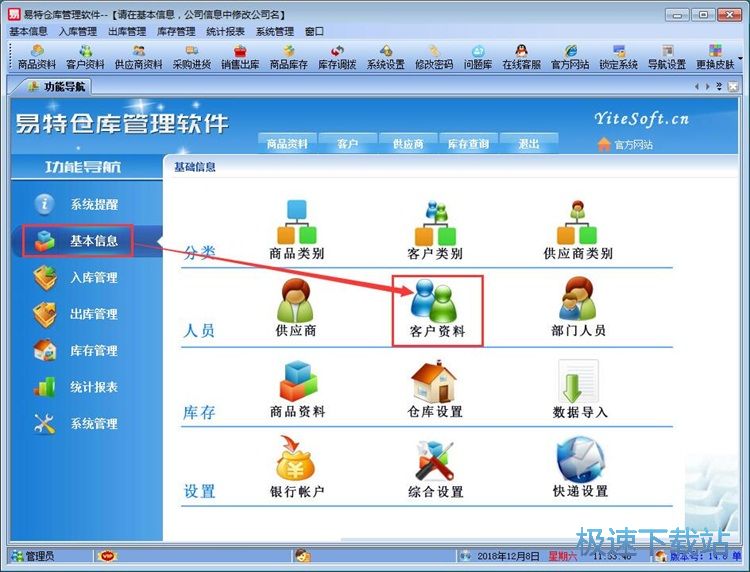Screen dimensions: 750x572
Task: Open 采购进货 toolbar icon
Action: pos(192,56)
